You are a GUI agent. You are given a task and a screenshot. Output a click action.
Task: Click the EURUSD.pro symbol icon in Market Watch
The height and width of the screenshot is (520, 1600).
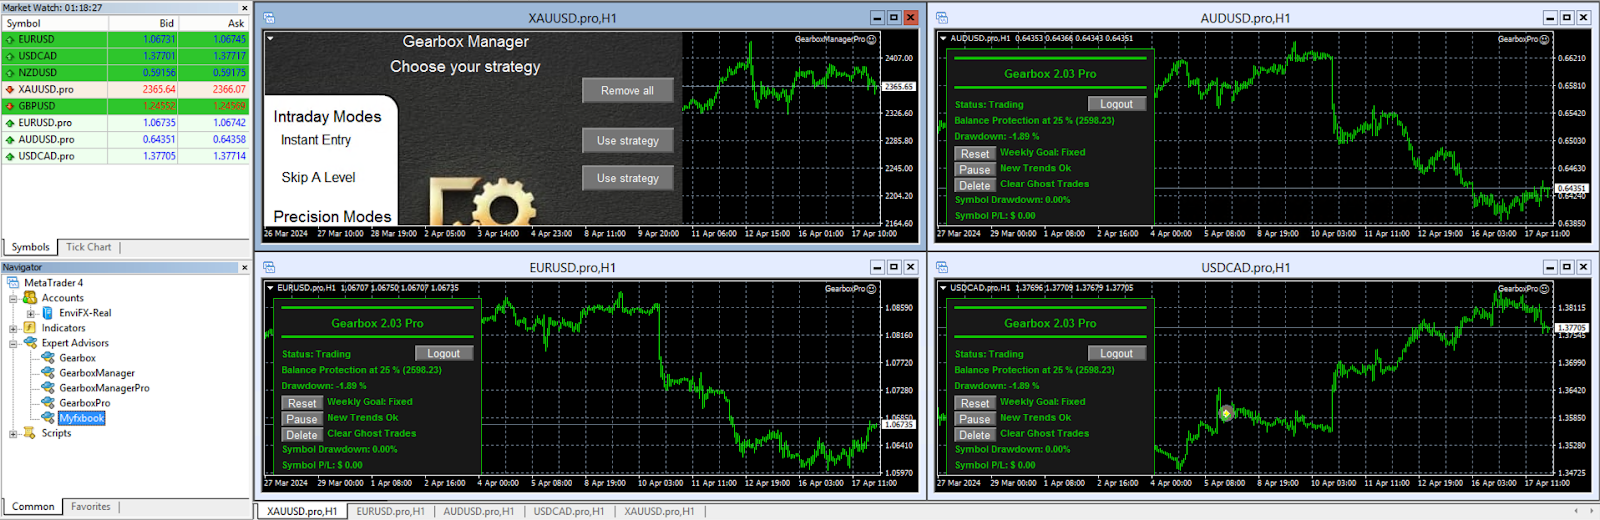[10, 122]
